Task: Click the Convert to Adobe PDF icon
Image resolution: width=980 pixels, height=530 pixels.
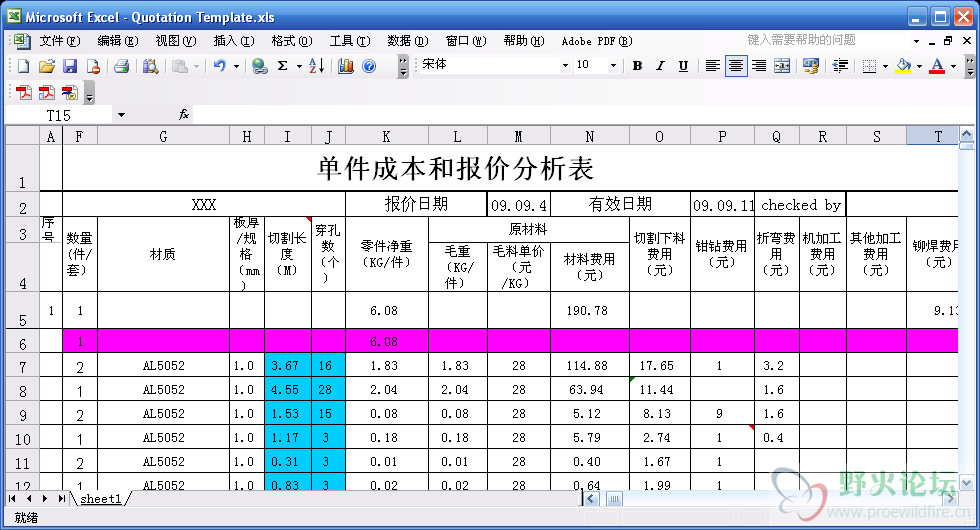Action: point(24,92)
